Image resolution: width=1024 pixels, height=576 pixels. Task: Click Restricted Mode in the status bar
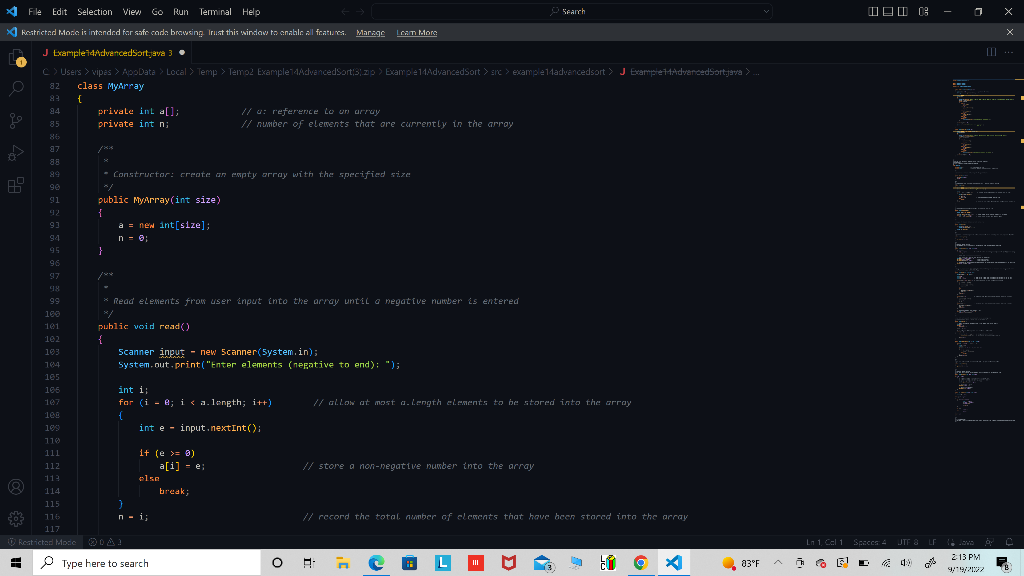41,542
